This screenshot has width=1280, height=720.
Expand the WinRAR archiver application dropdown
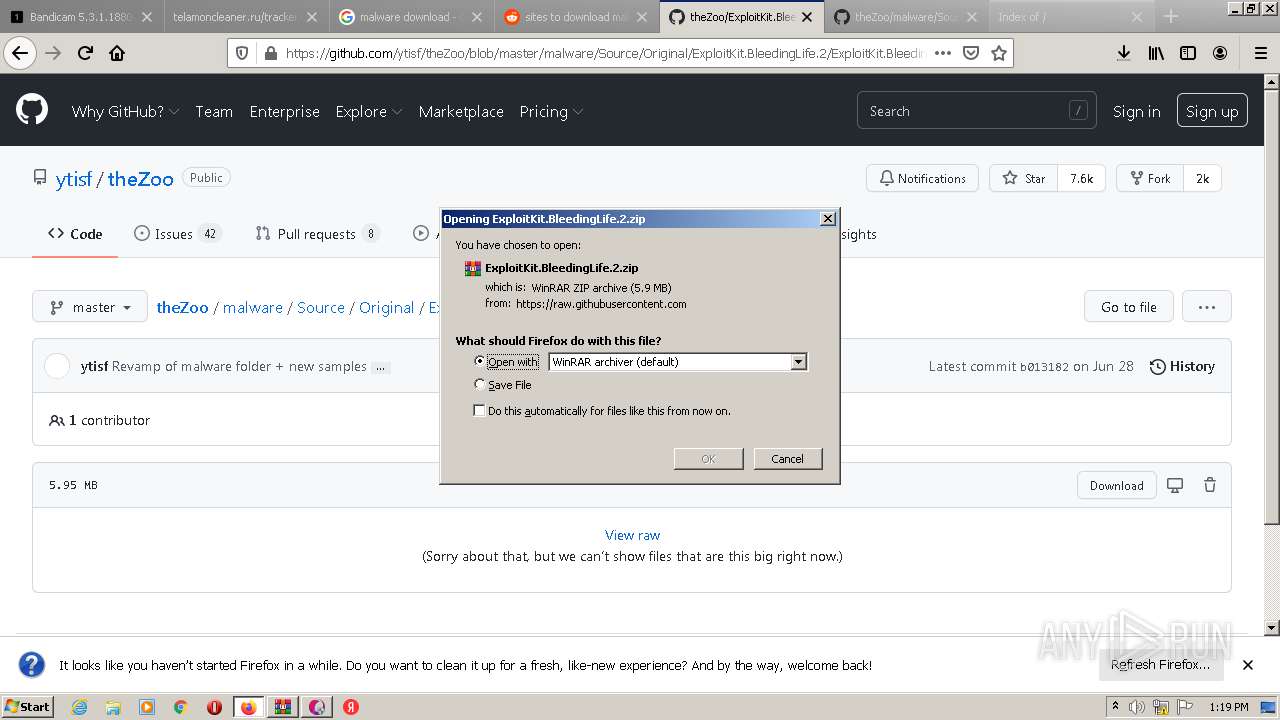point(798,362)
